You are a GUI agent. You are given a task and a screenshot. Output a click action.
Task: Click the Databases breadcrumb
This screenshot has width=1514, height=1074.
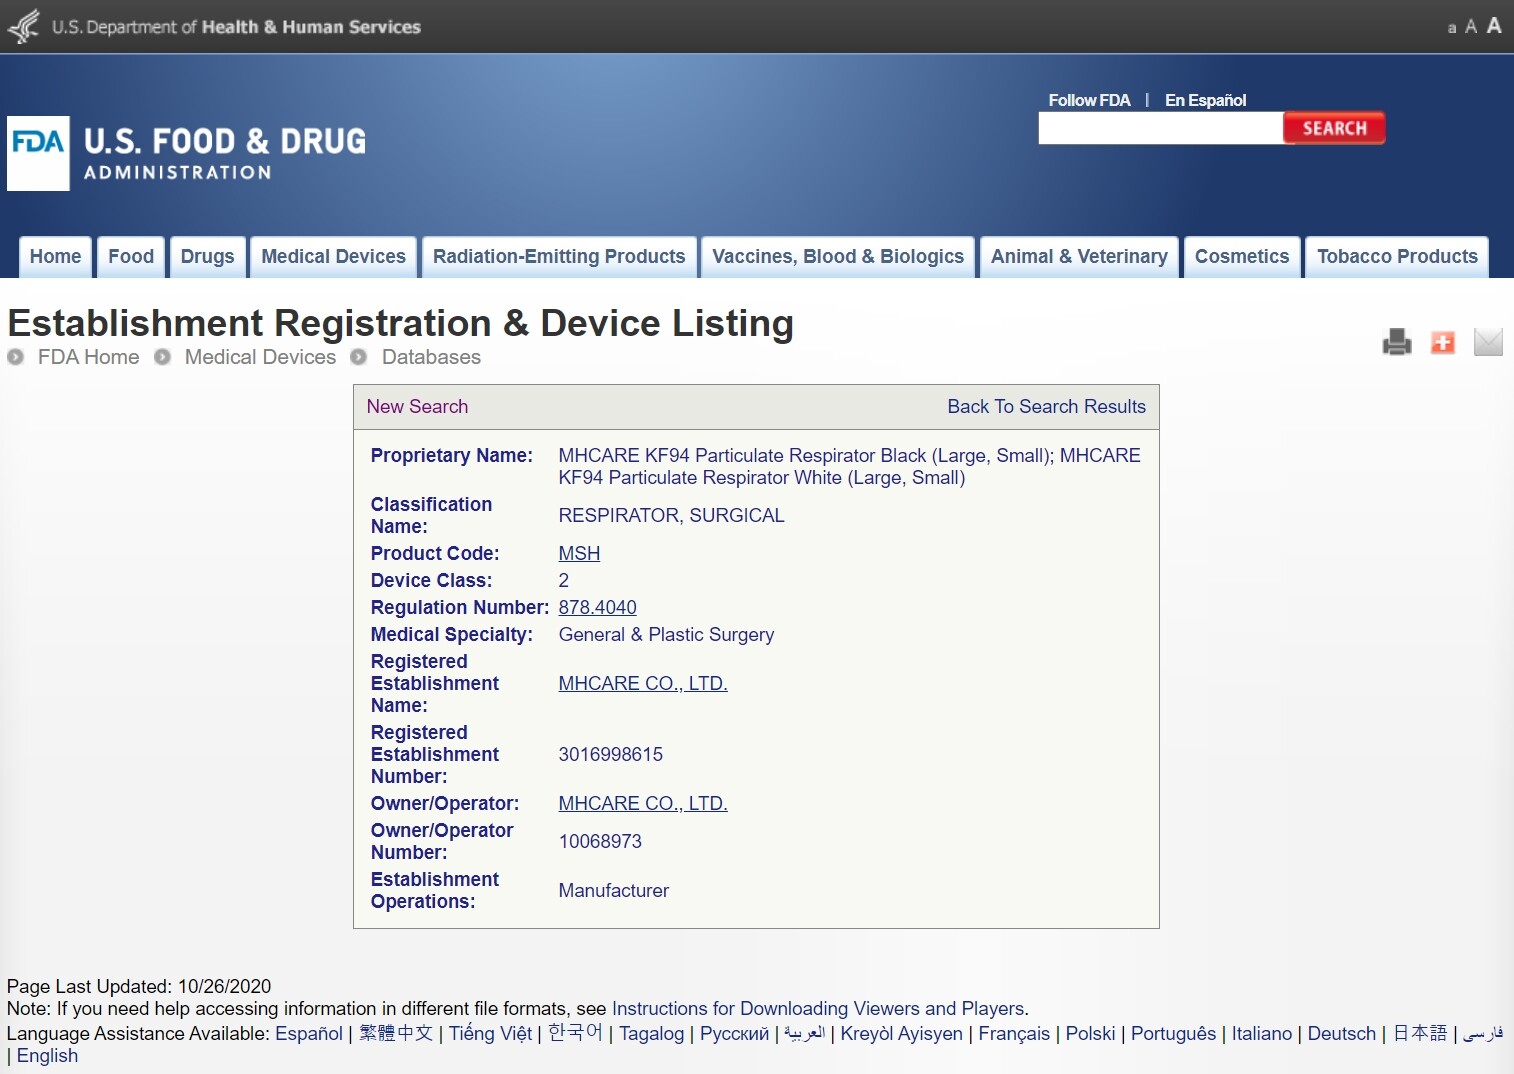(x=431, y=357)
